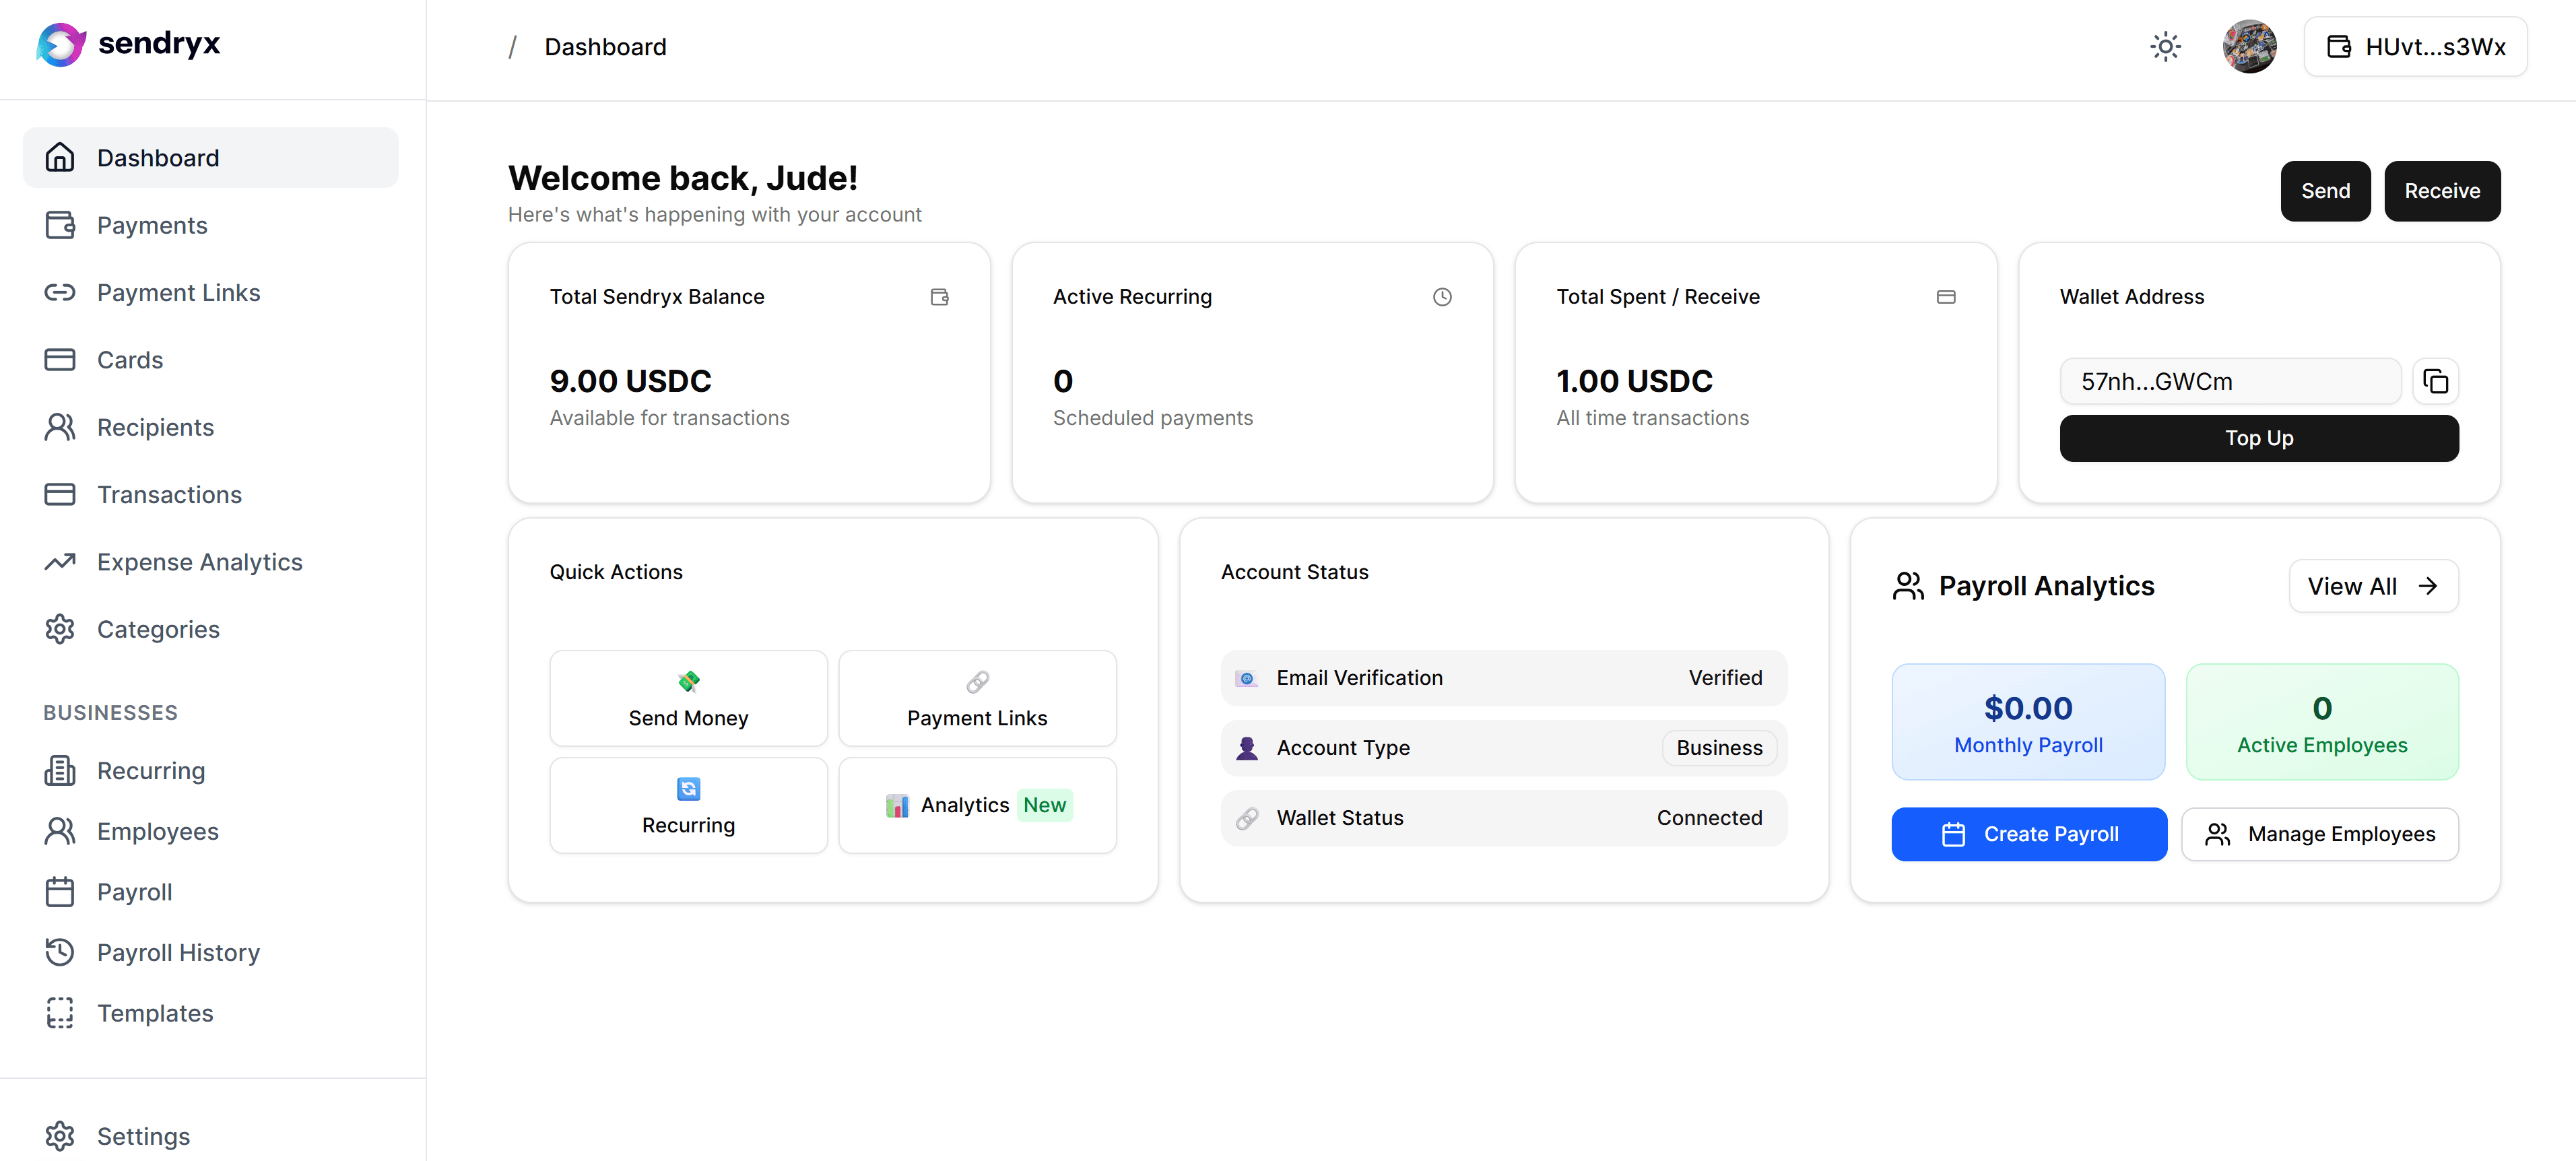The width and height of the screenshot is (2576, 1161).
Task: Open Analytics New quick action
Action: click(977, 805)
